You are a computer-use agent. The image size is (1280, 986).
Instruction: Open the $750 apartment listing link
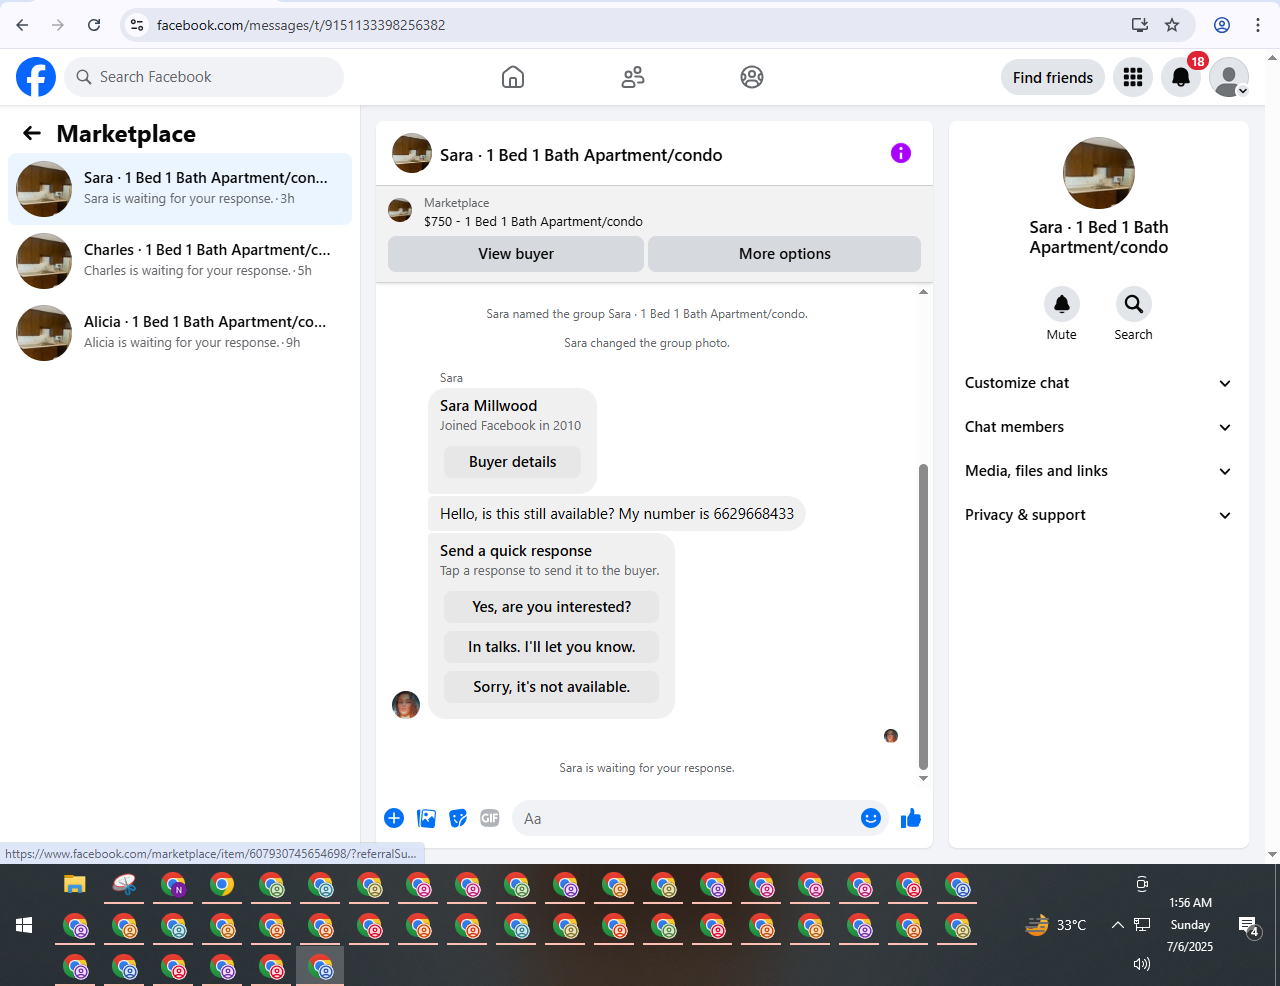click(533, 222)
